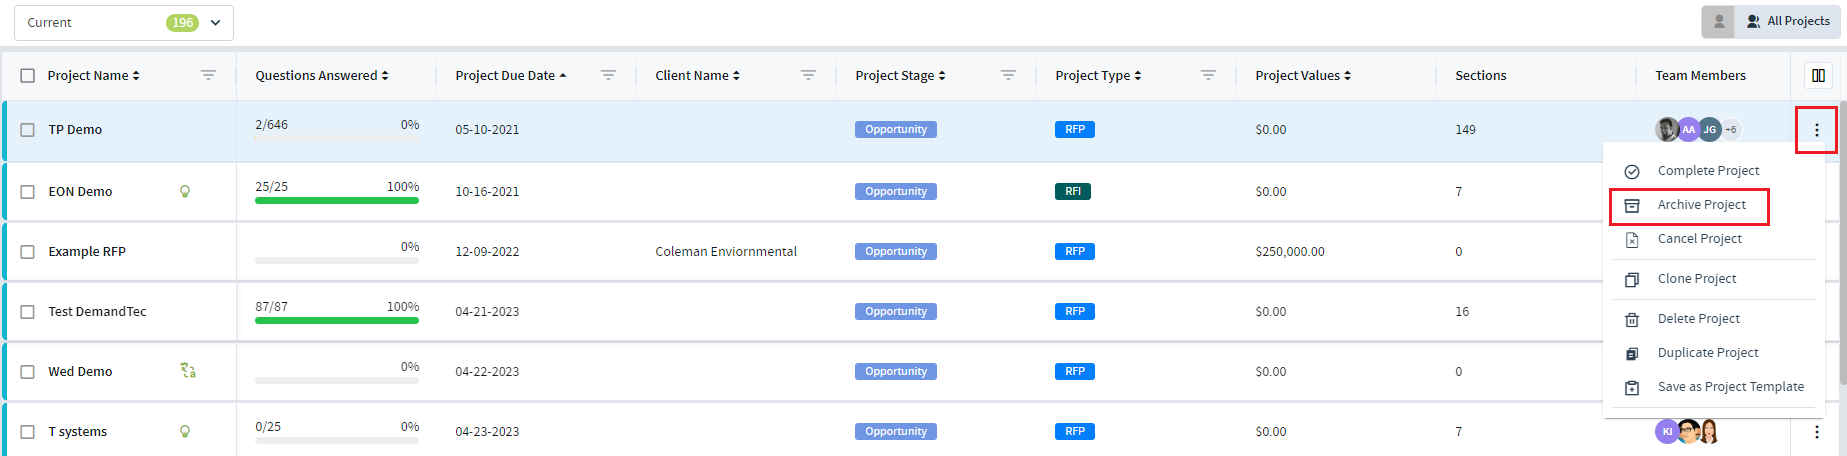Open filter icon on Project Stage column
Screen dimensions: 1847x456
1008,75
